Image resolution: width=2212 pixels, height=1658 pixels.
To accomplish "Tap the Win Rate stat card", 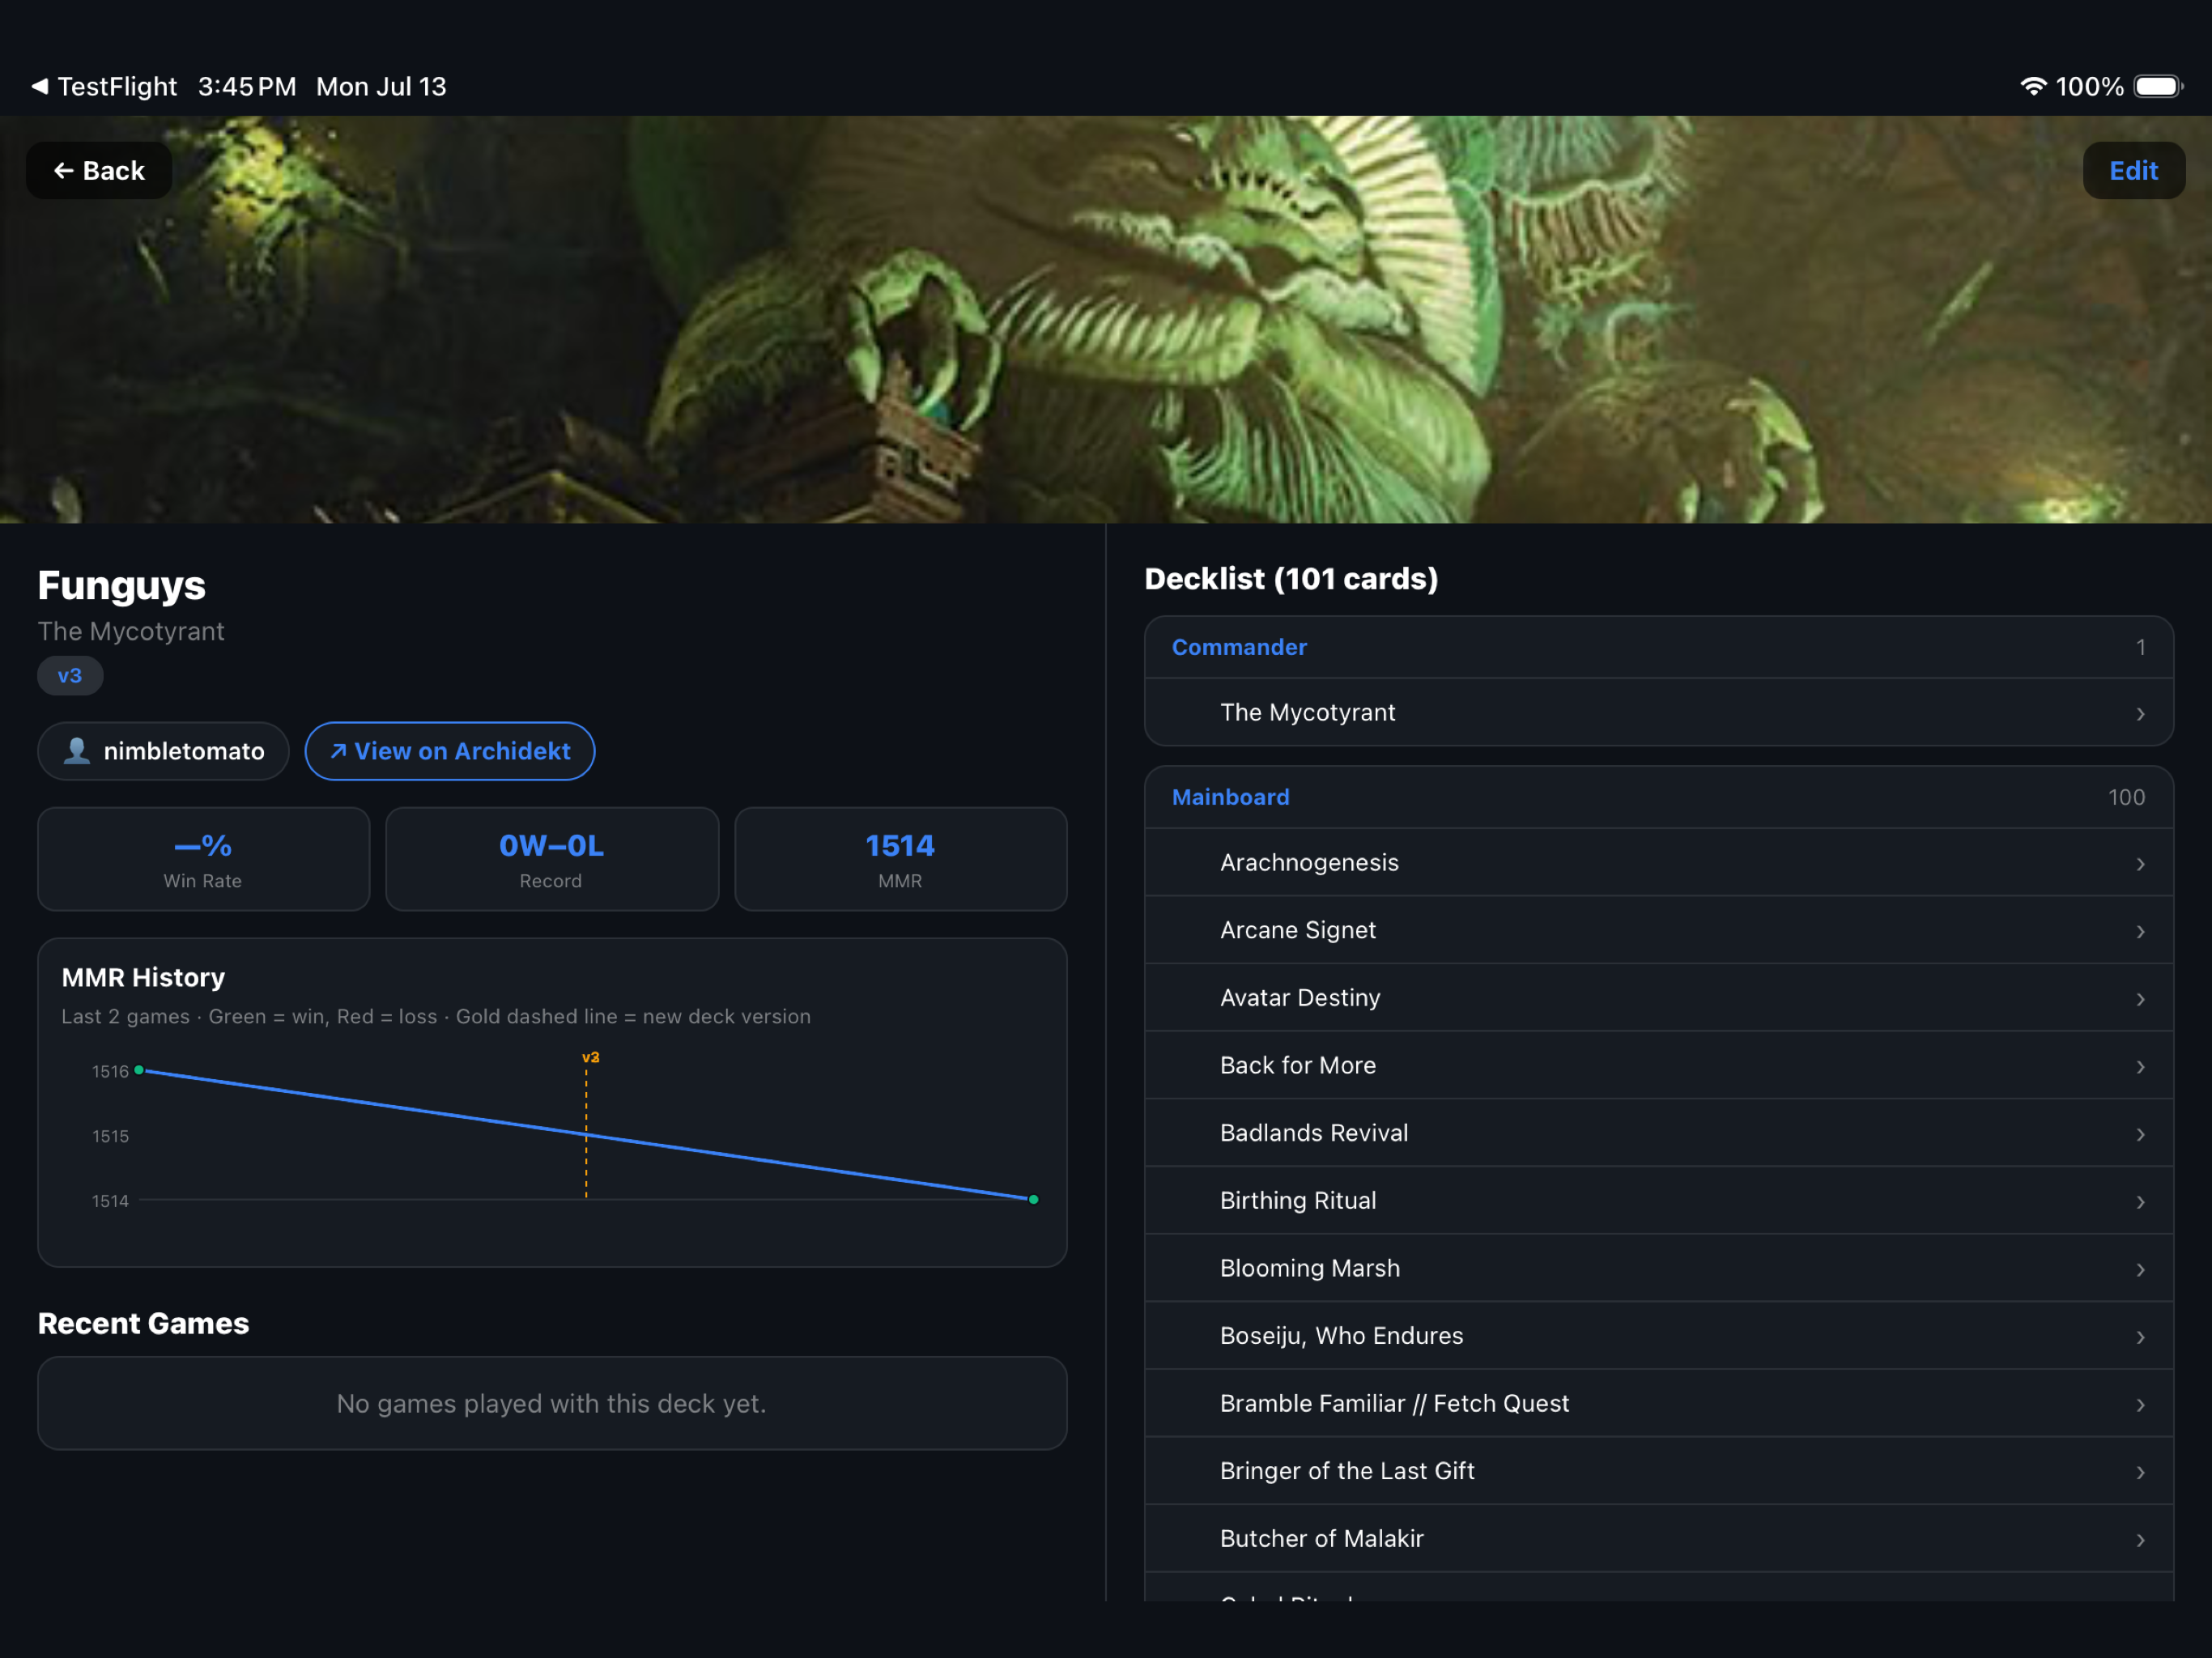I will point(204,859).
